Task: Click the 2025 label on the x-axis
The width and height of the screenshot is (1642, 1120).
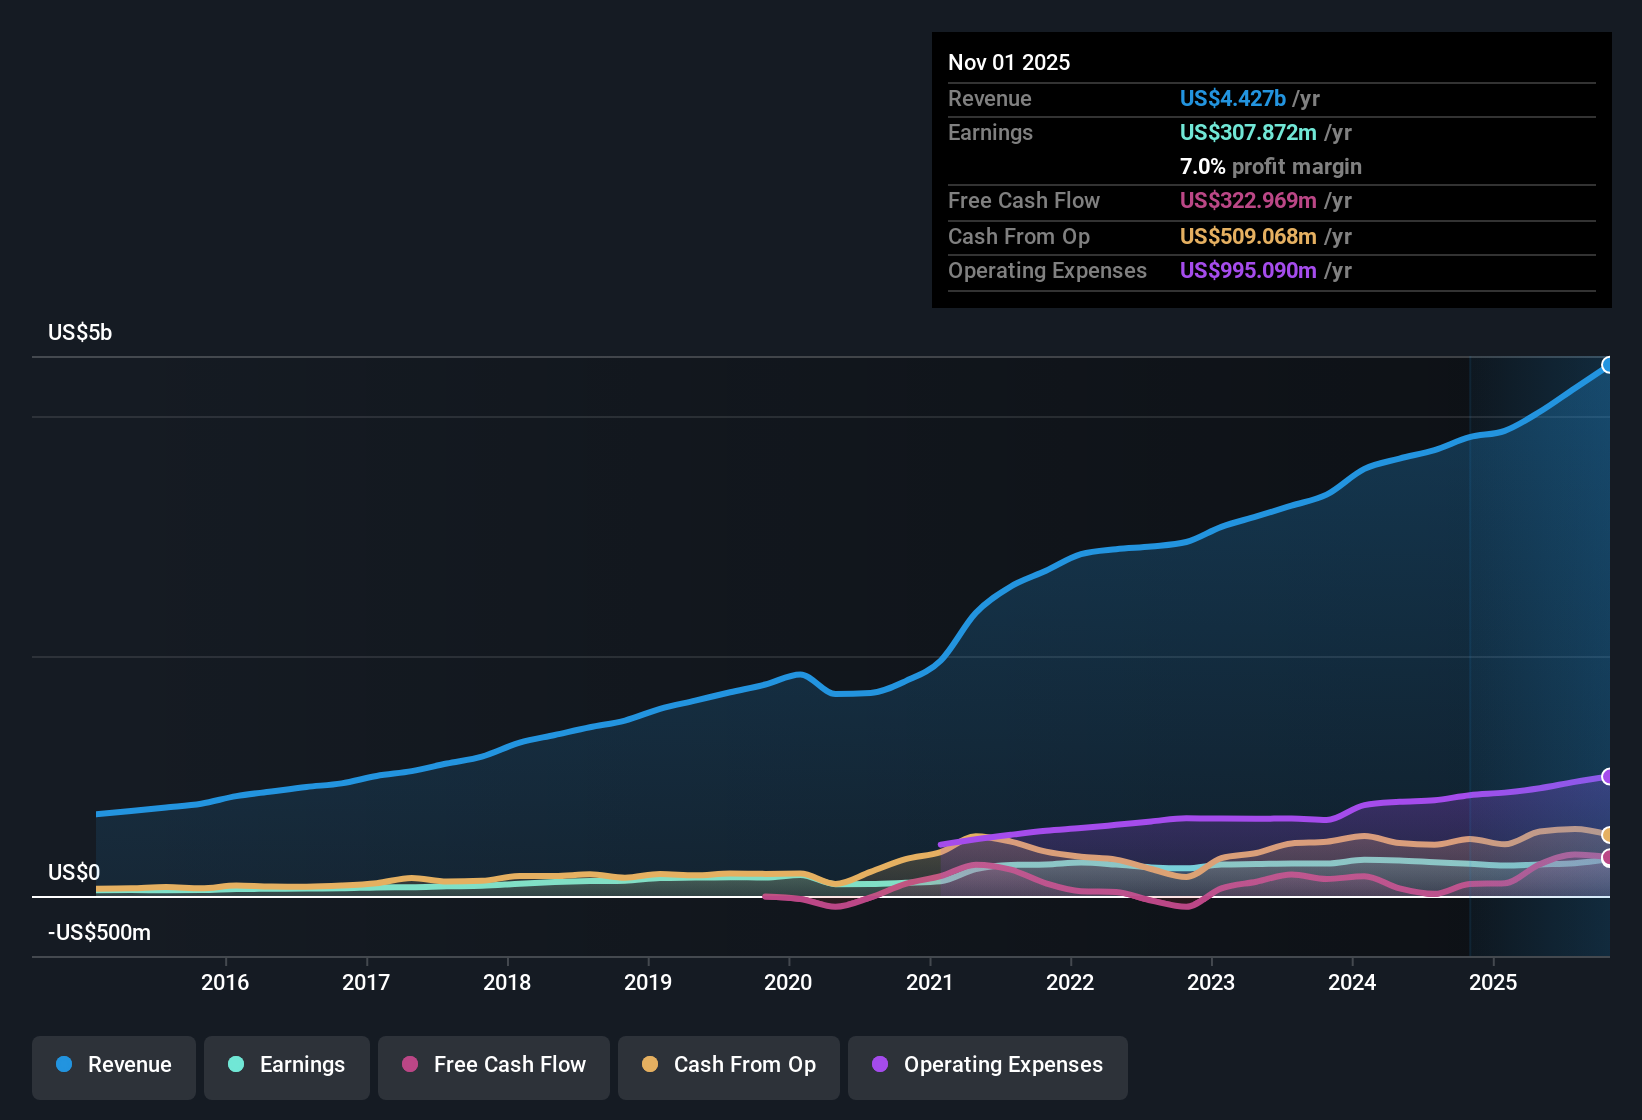Action: click(x=1494, y=982)
